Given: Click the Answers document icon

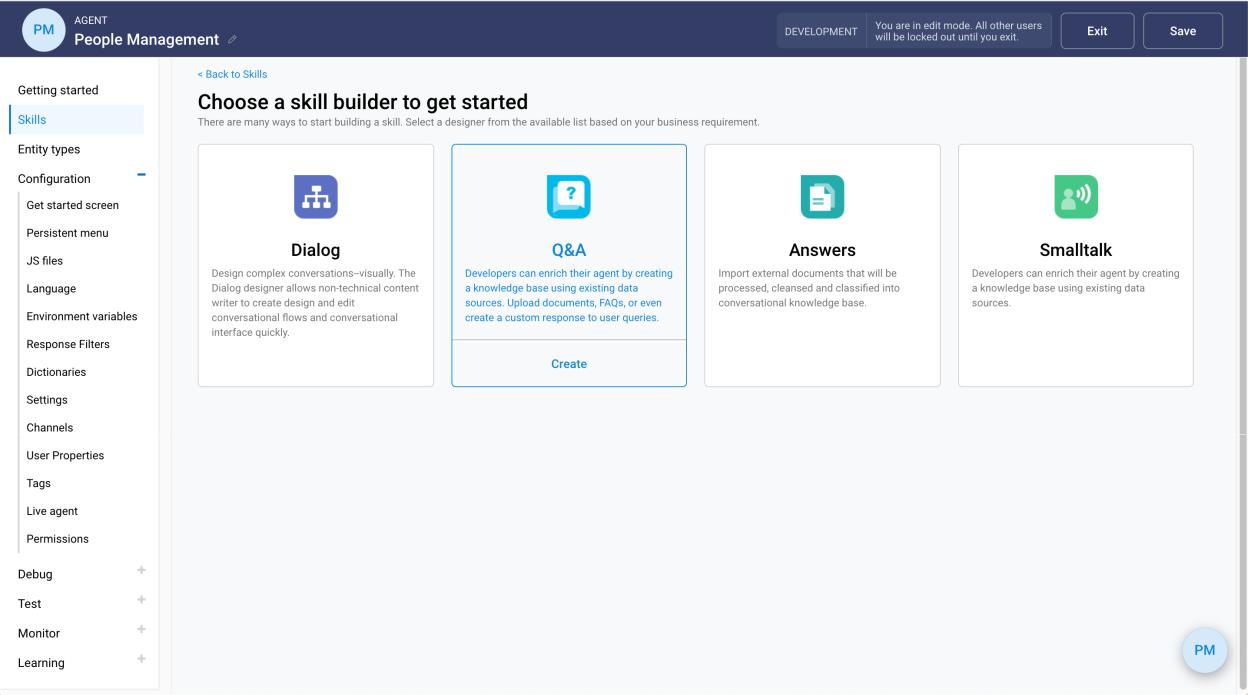Looking at the screenshot, I should point(822,197).
